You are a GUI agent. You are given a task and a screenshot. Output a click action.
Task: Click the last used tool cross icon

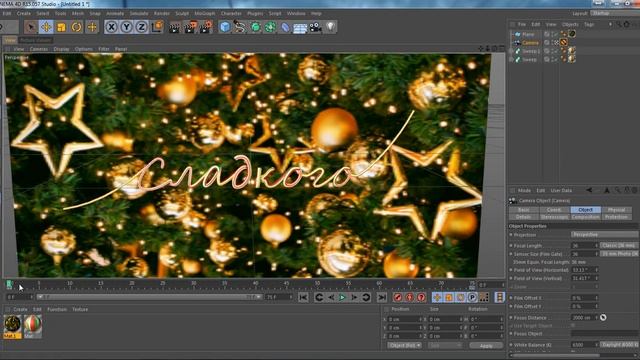tap(92, 27)
